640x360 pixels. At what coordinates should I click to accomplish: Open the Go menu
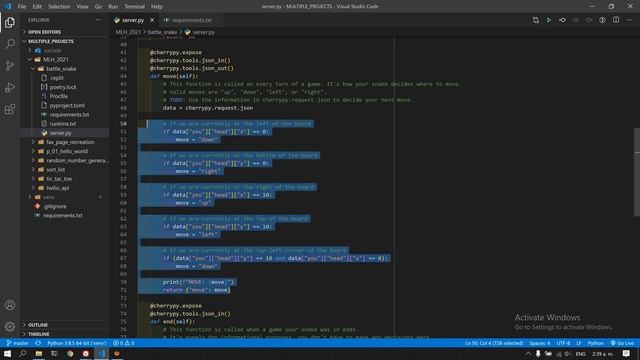click(98, 7)
